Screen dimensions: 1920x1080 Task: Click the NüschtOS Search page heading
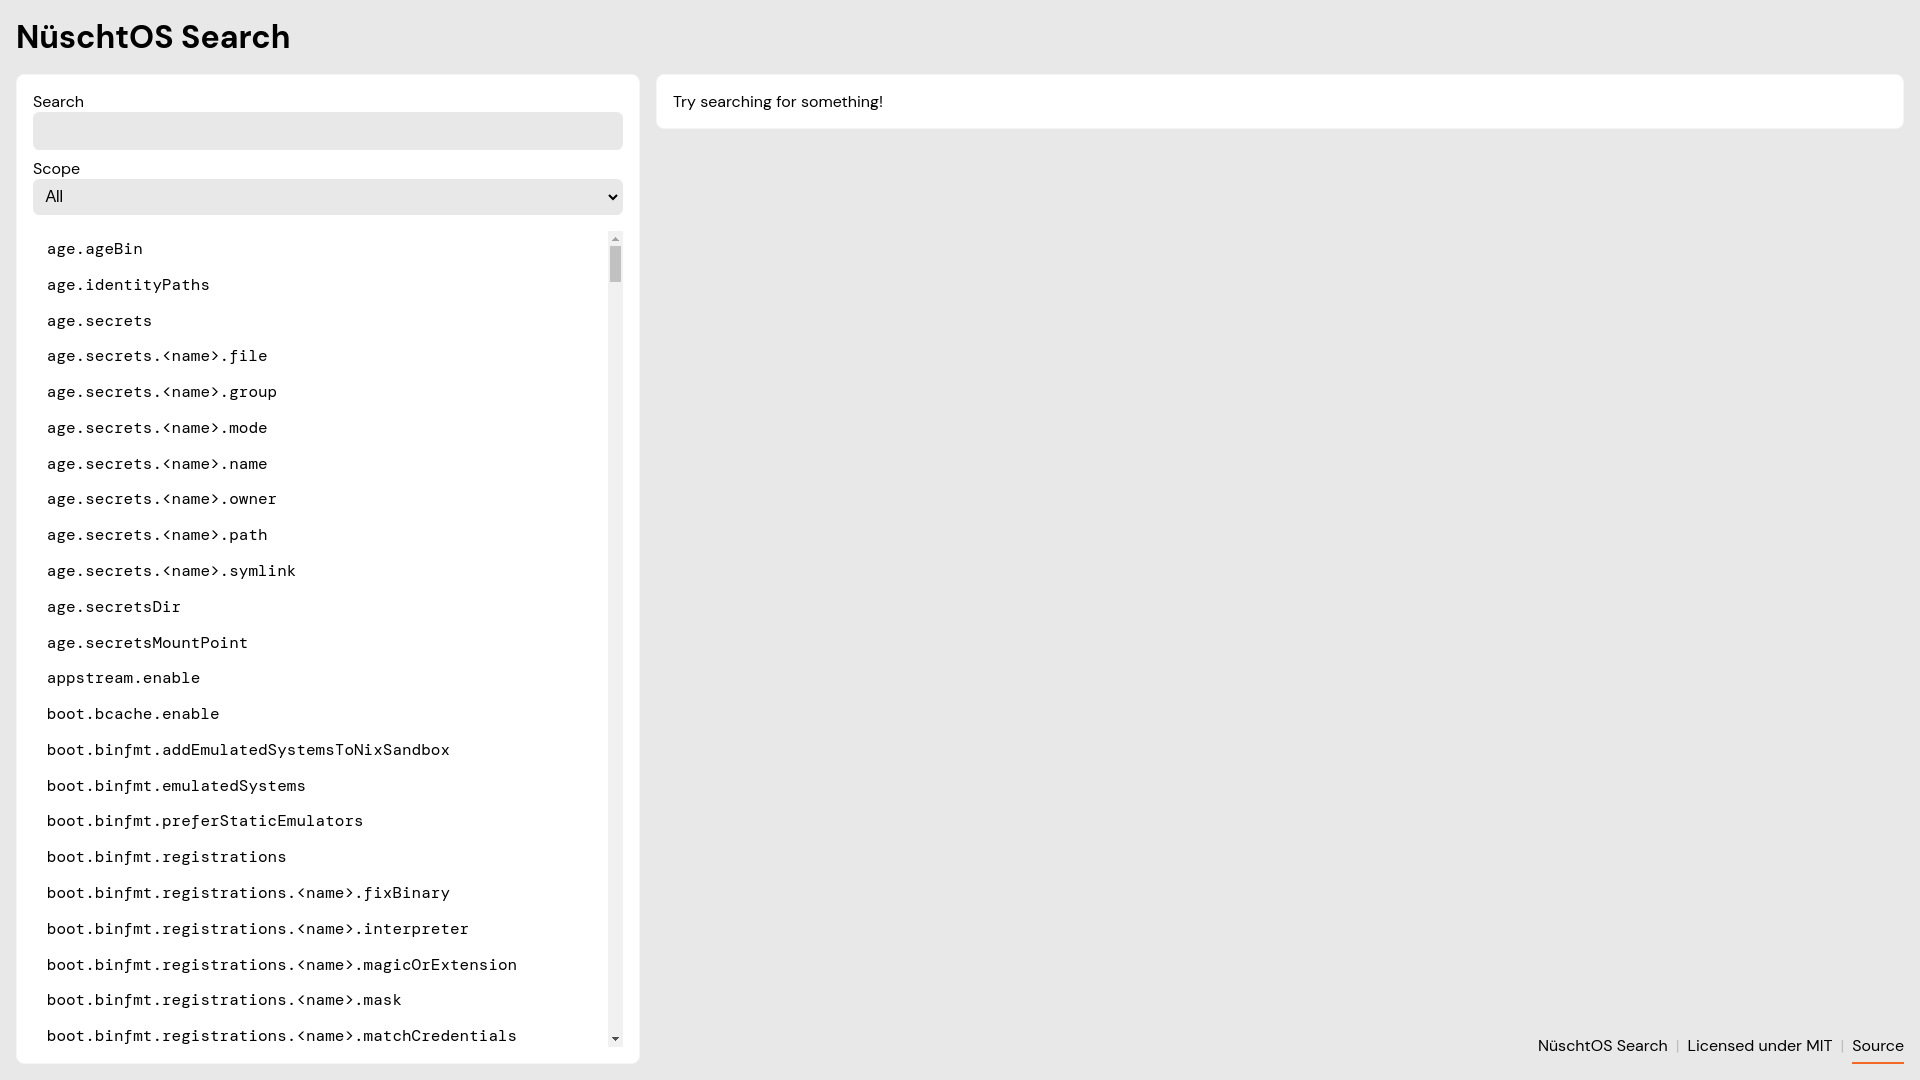[x=153, y=37]
